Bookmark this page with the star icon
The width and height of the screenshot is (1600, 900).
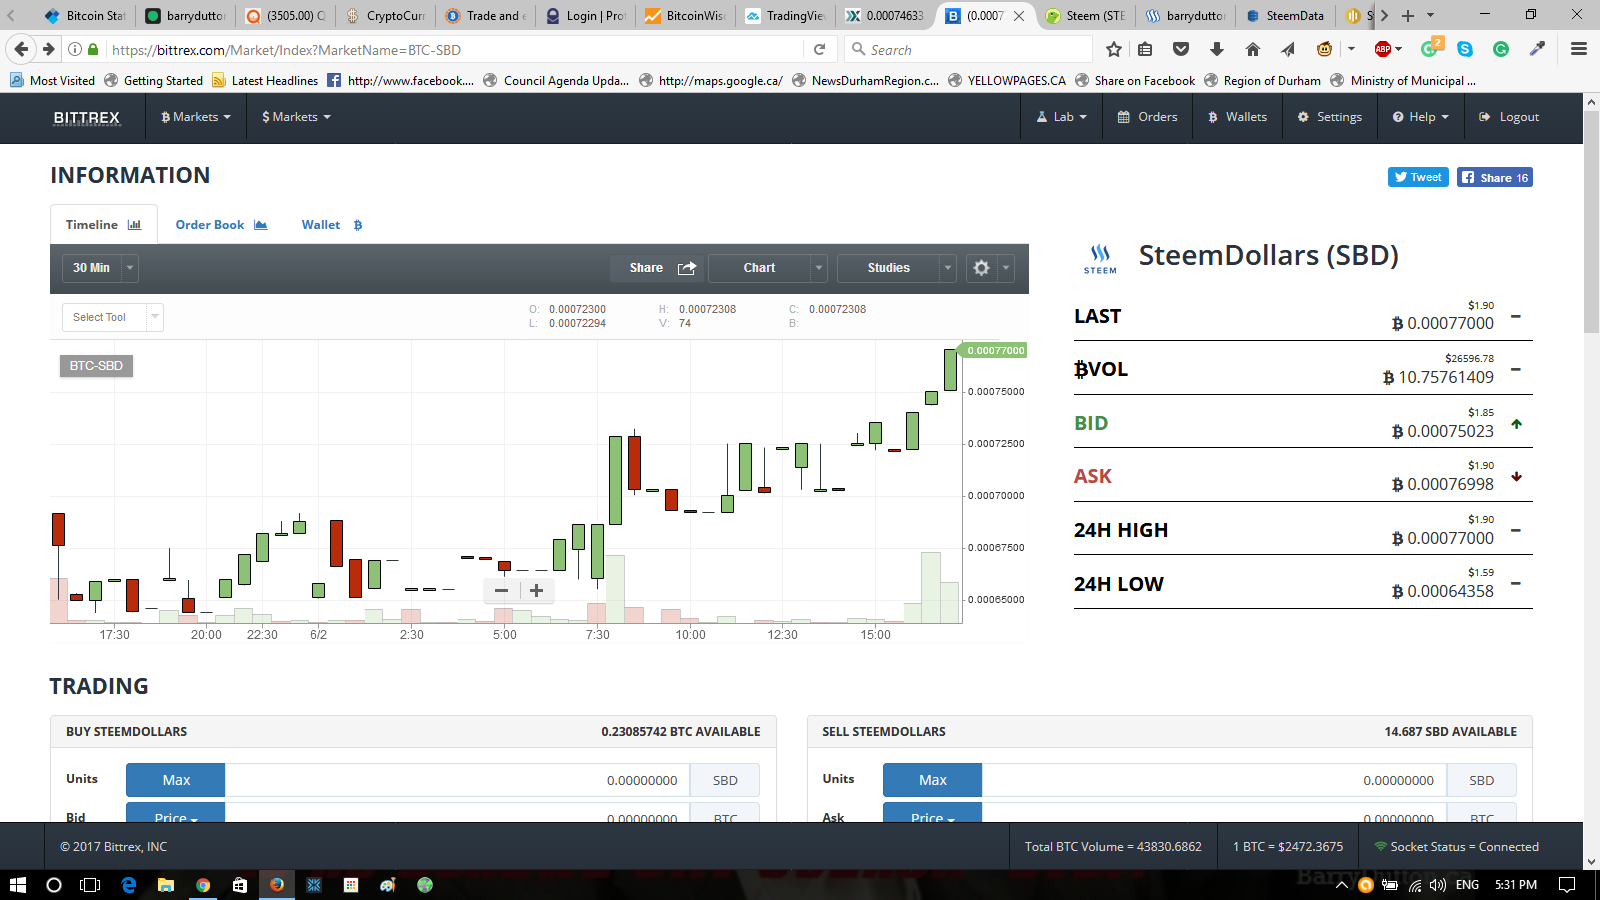pos(1114,49)
